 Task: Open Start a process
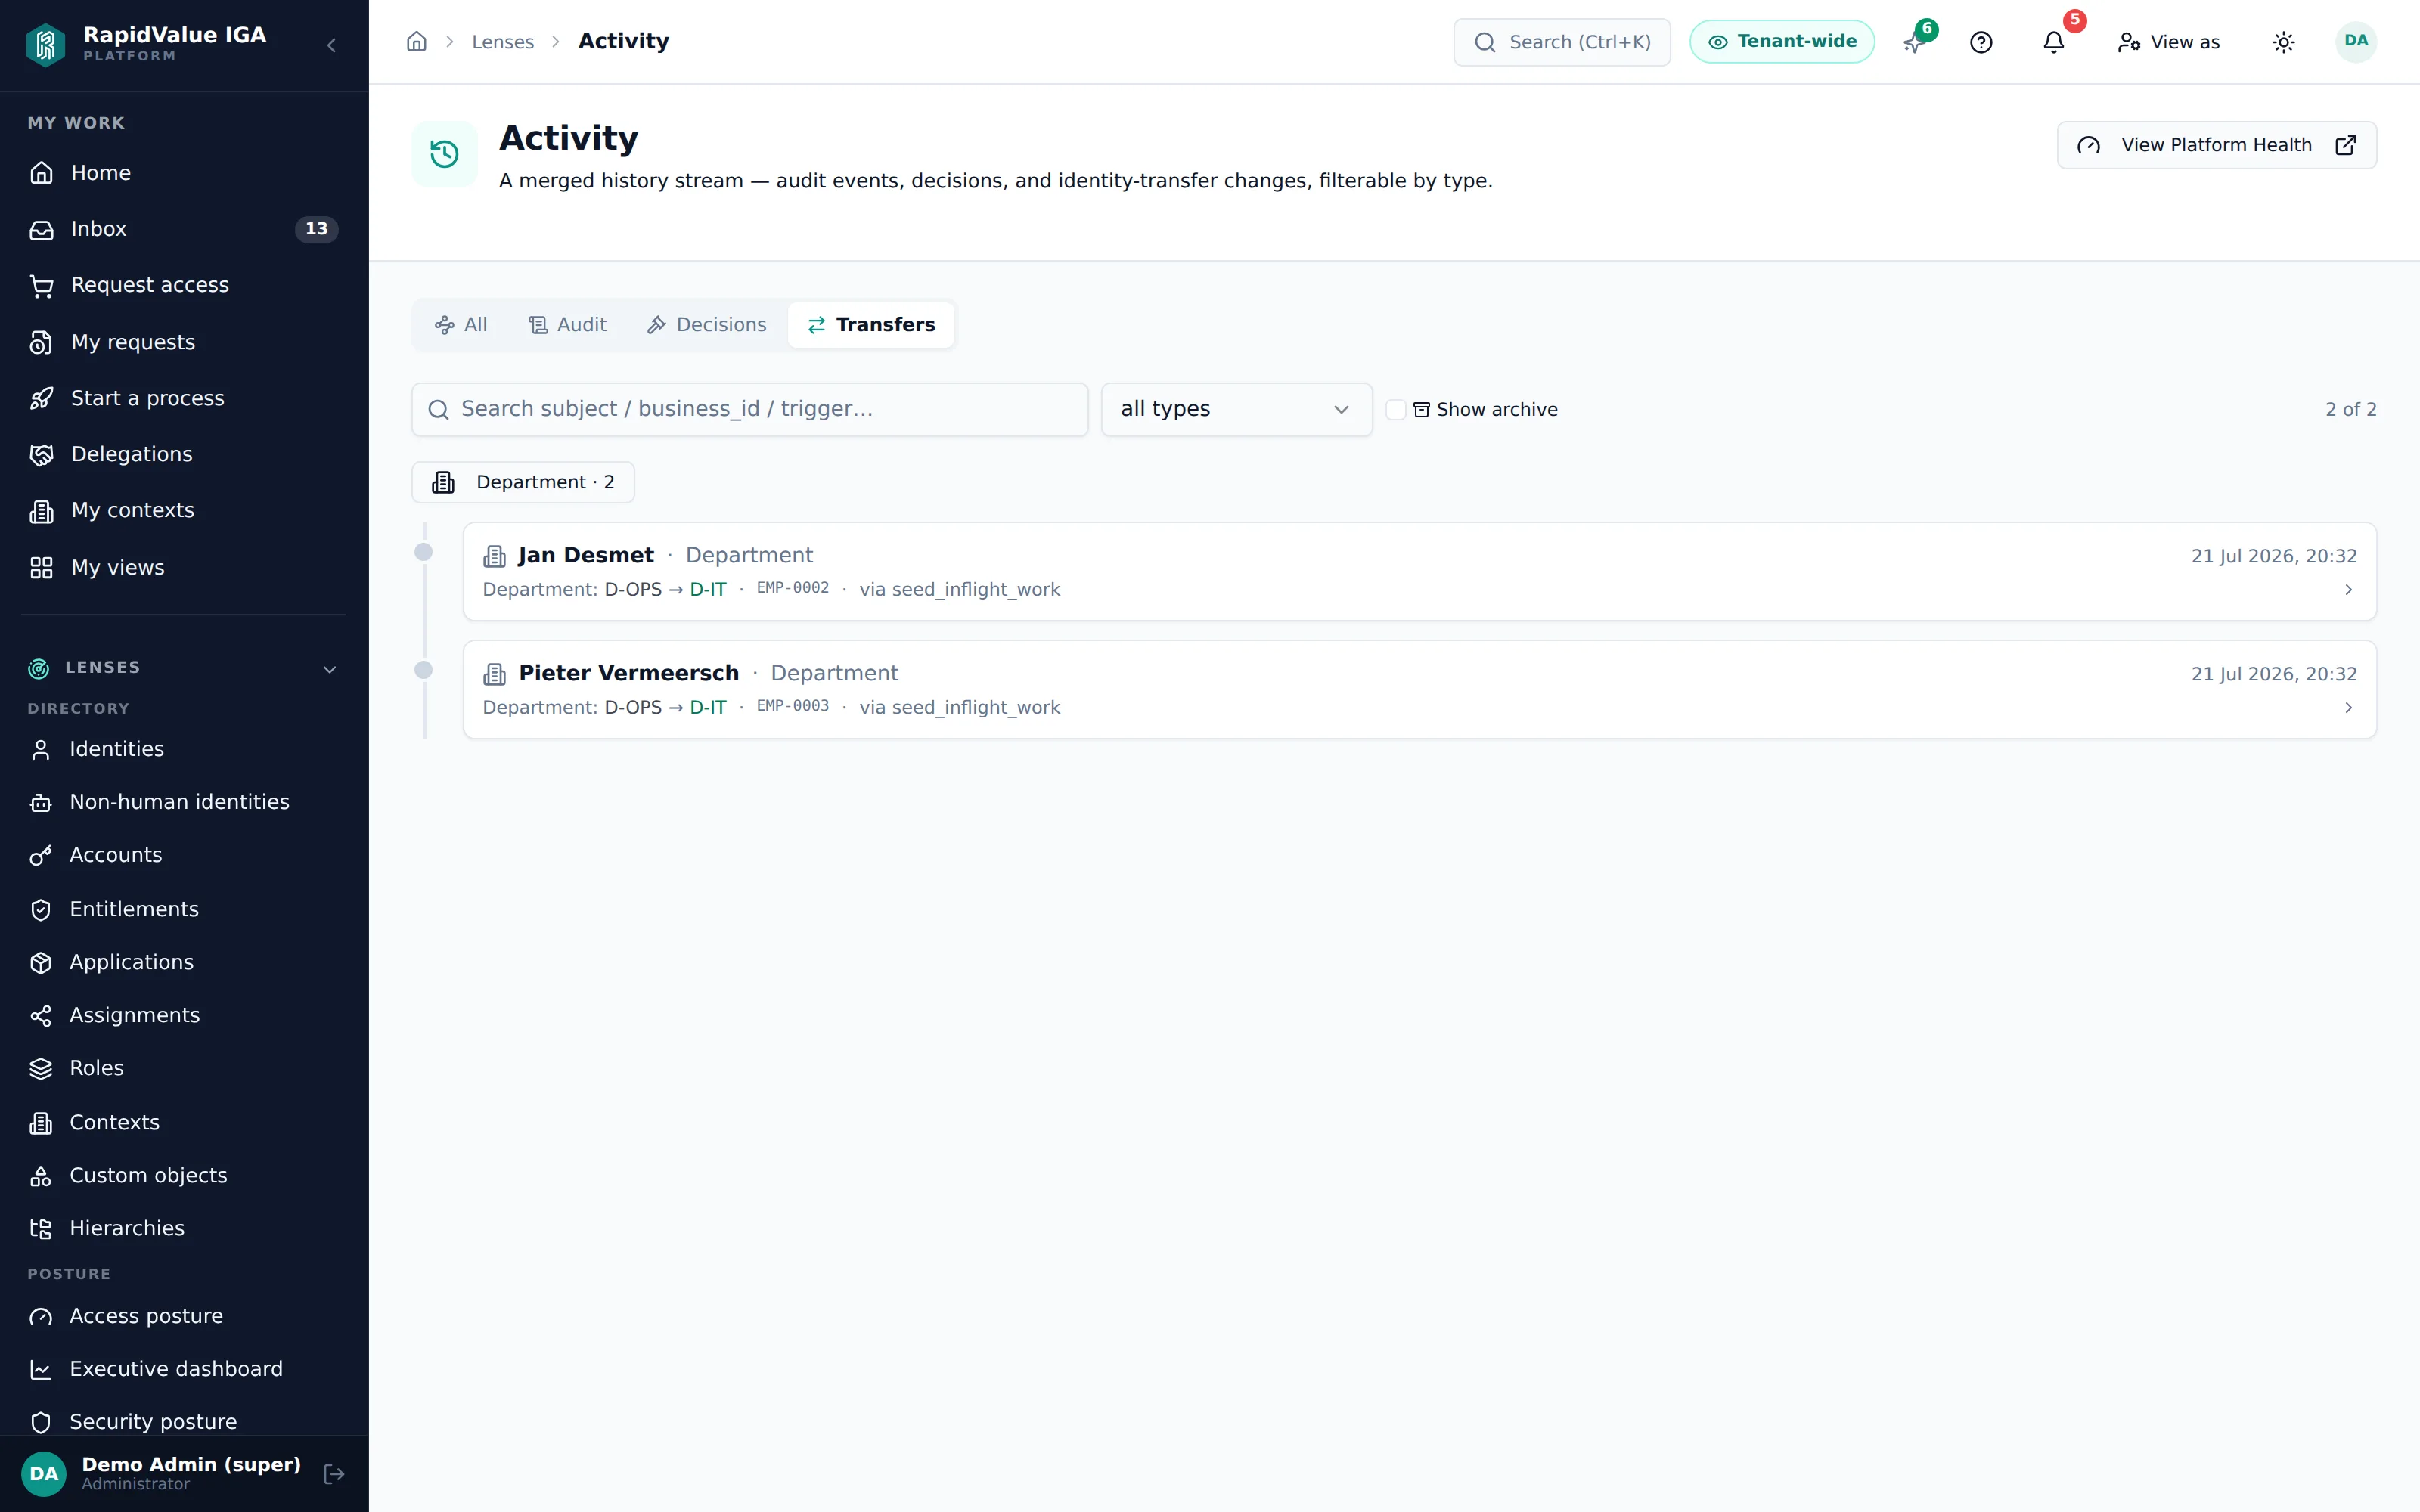[x=184, y=398]
